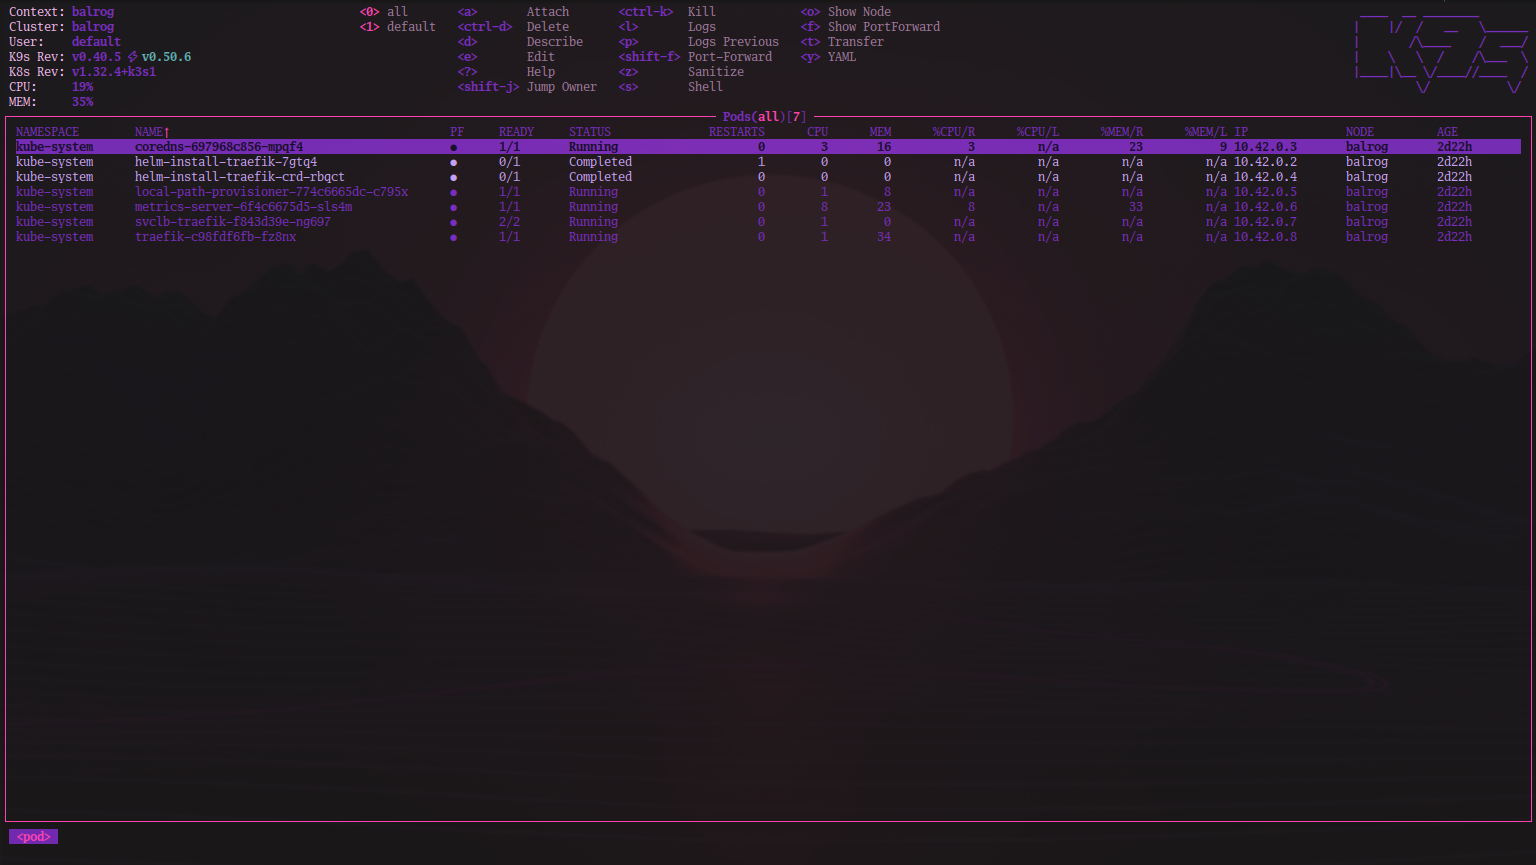The width and height of the screenshot is (1536, 865).
Task: Click the YAML key hint
Action: tap(828, 57)
